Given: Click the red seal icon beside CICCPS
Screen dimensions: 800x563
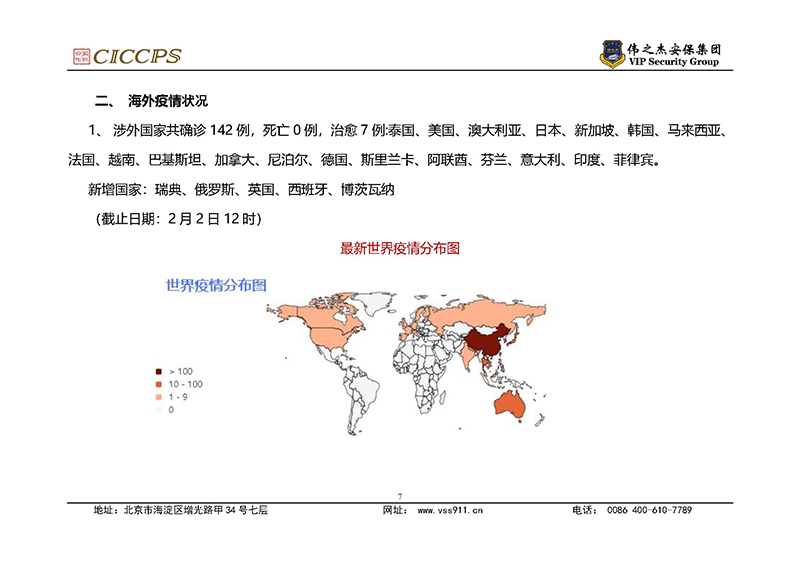Looking at the screenshot, I should pos(80,55).
